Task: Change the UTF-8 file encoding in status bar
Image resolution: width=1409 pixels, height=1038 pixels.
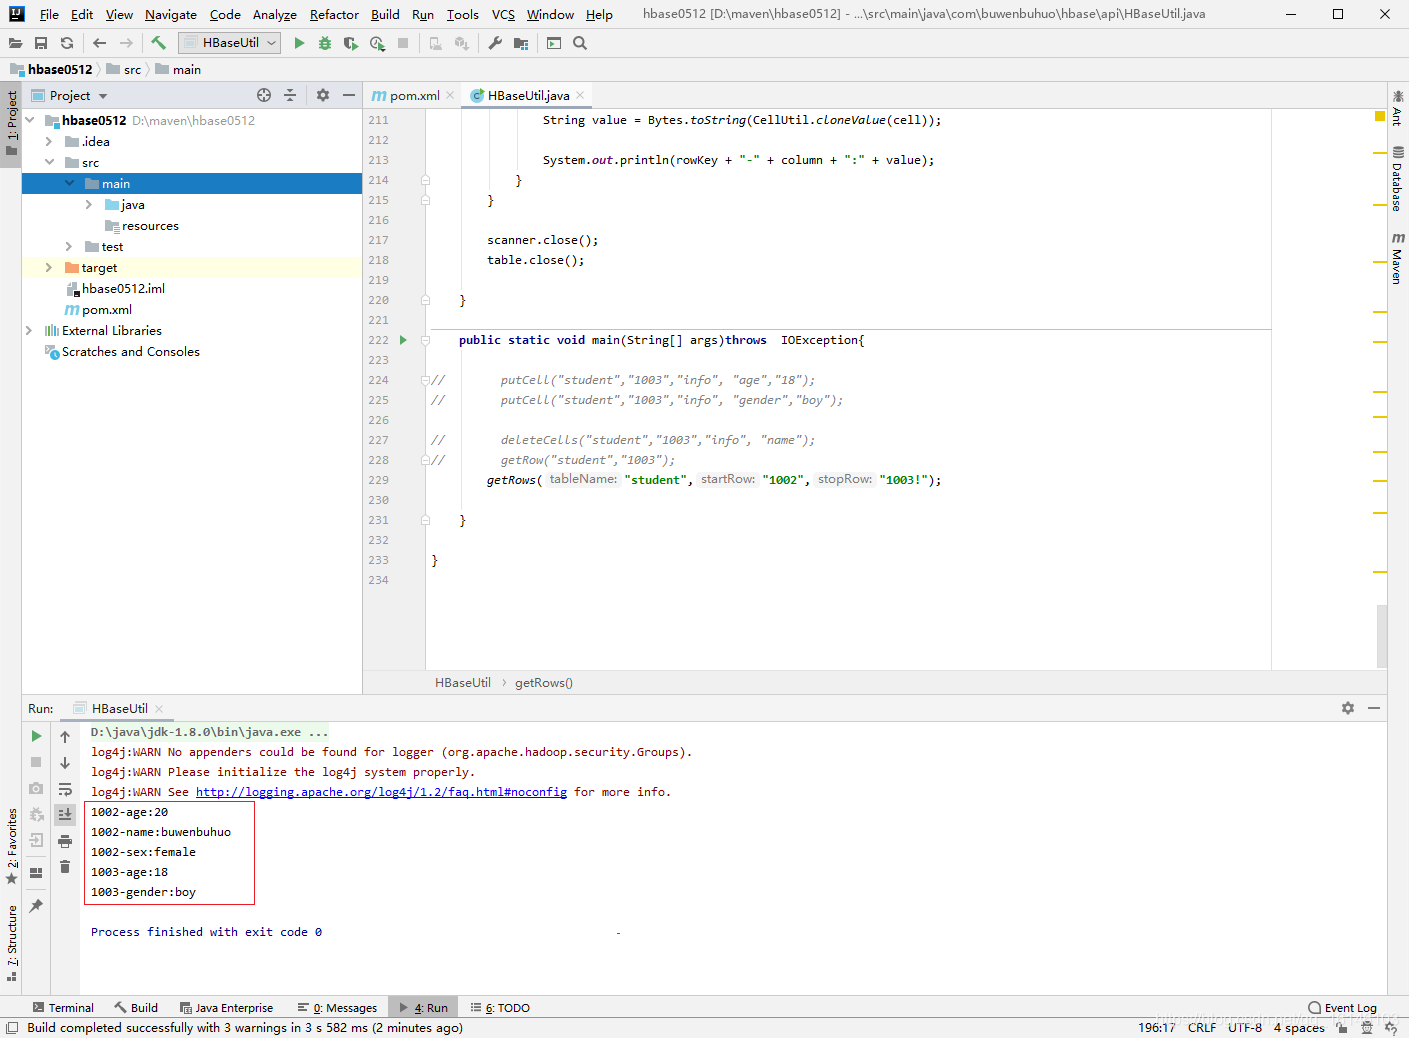Action: 1245,1028
